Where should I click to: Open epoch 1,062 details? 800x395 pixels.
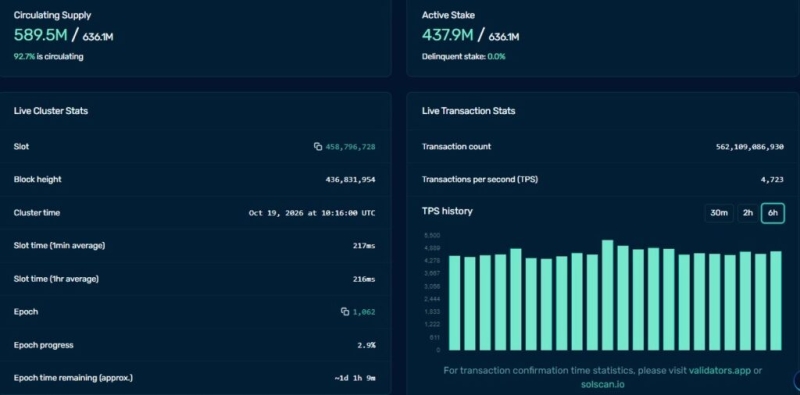[364, 311]
